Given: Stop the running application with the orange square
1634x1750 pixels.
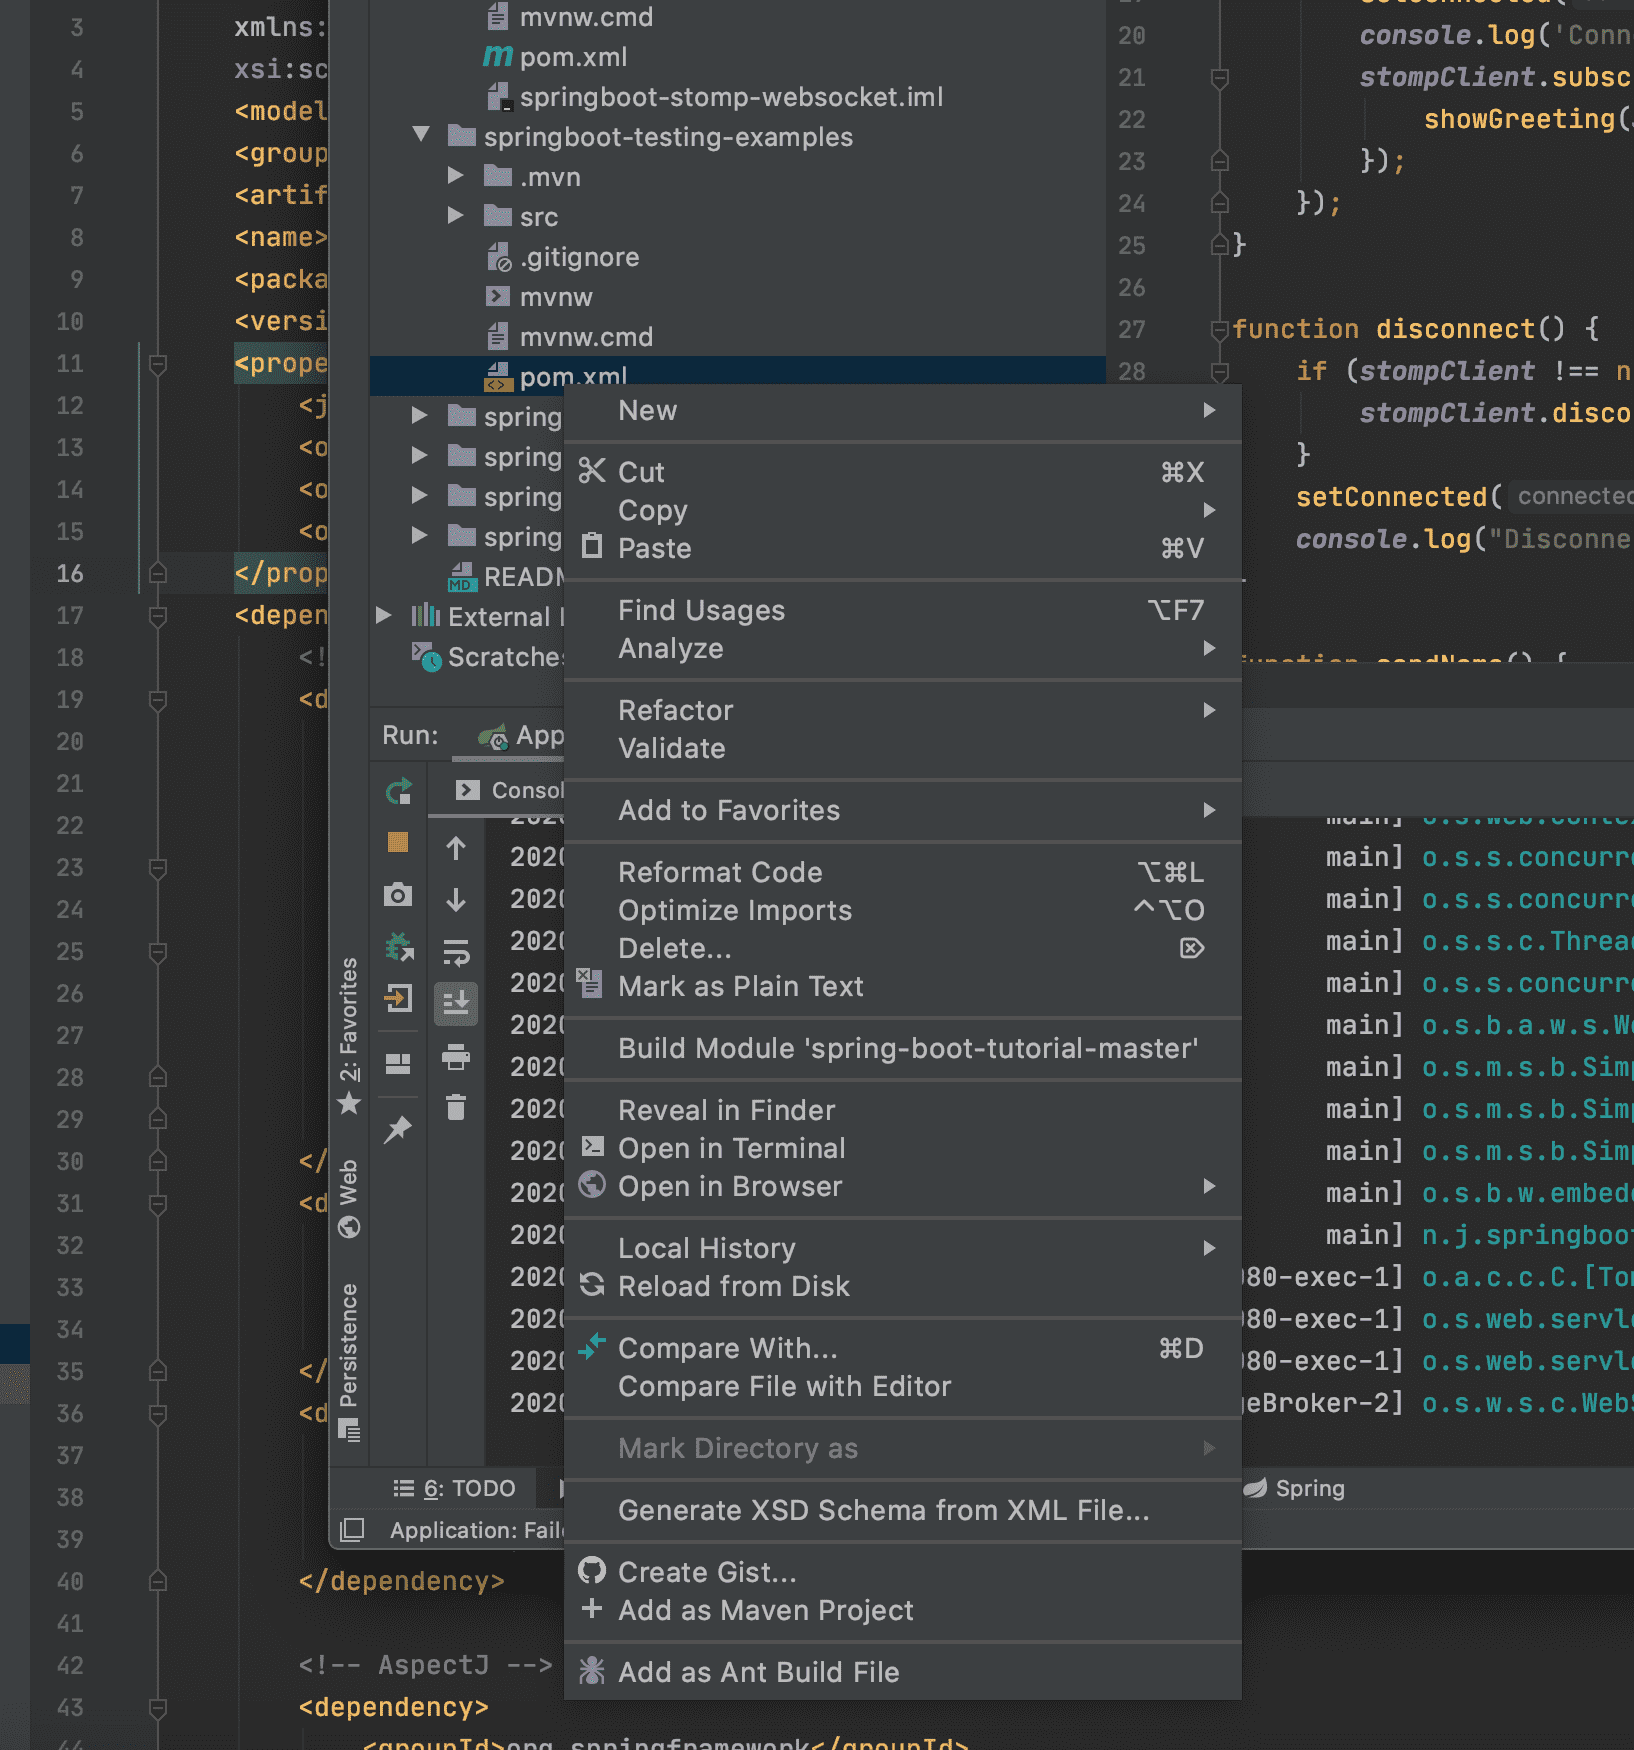Looking at the screenshot, I should (398, 842).
